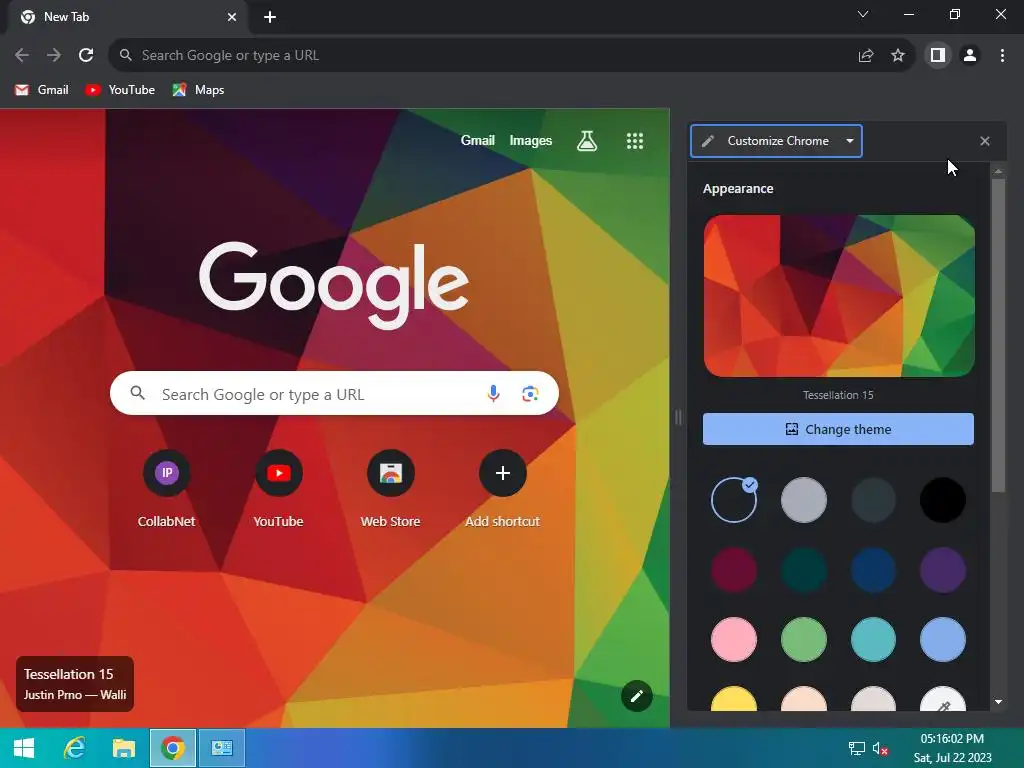
Task: Open File Explorer from taskbar
Action: pos(123,748)
